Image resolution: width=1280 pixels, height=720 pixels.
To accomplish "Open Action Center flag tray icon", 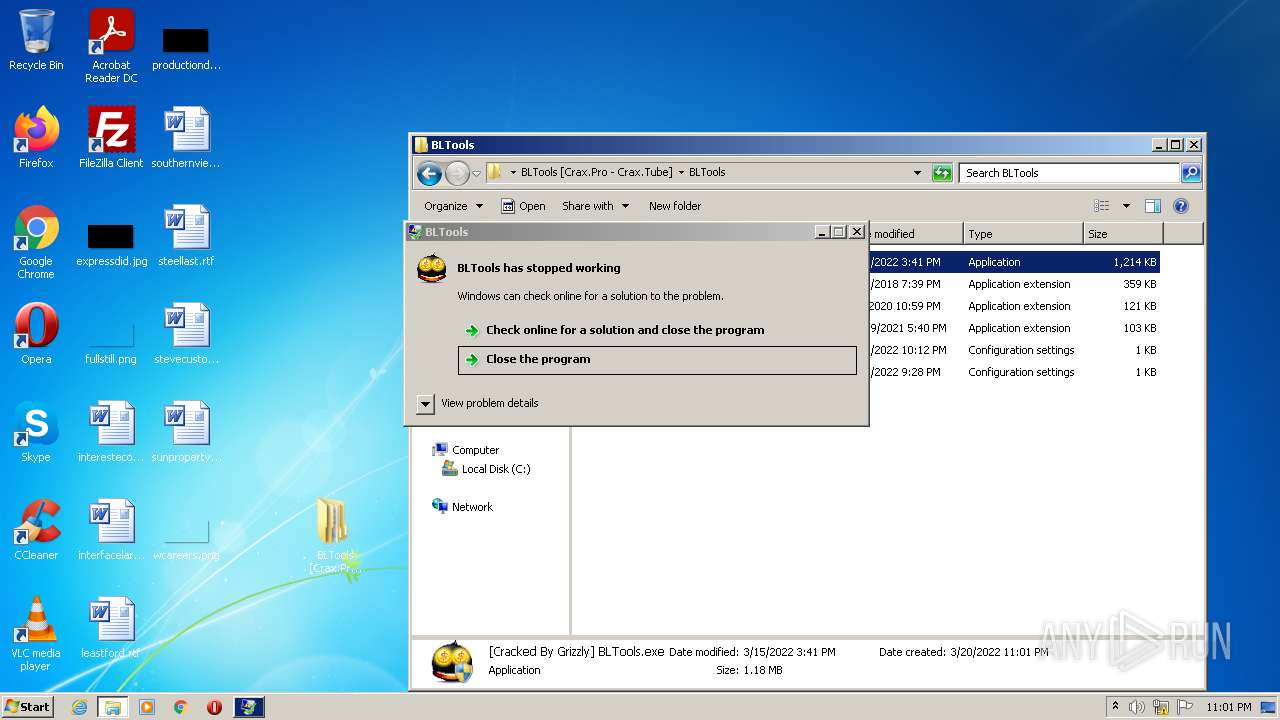I will pos(1184,707).
